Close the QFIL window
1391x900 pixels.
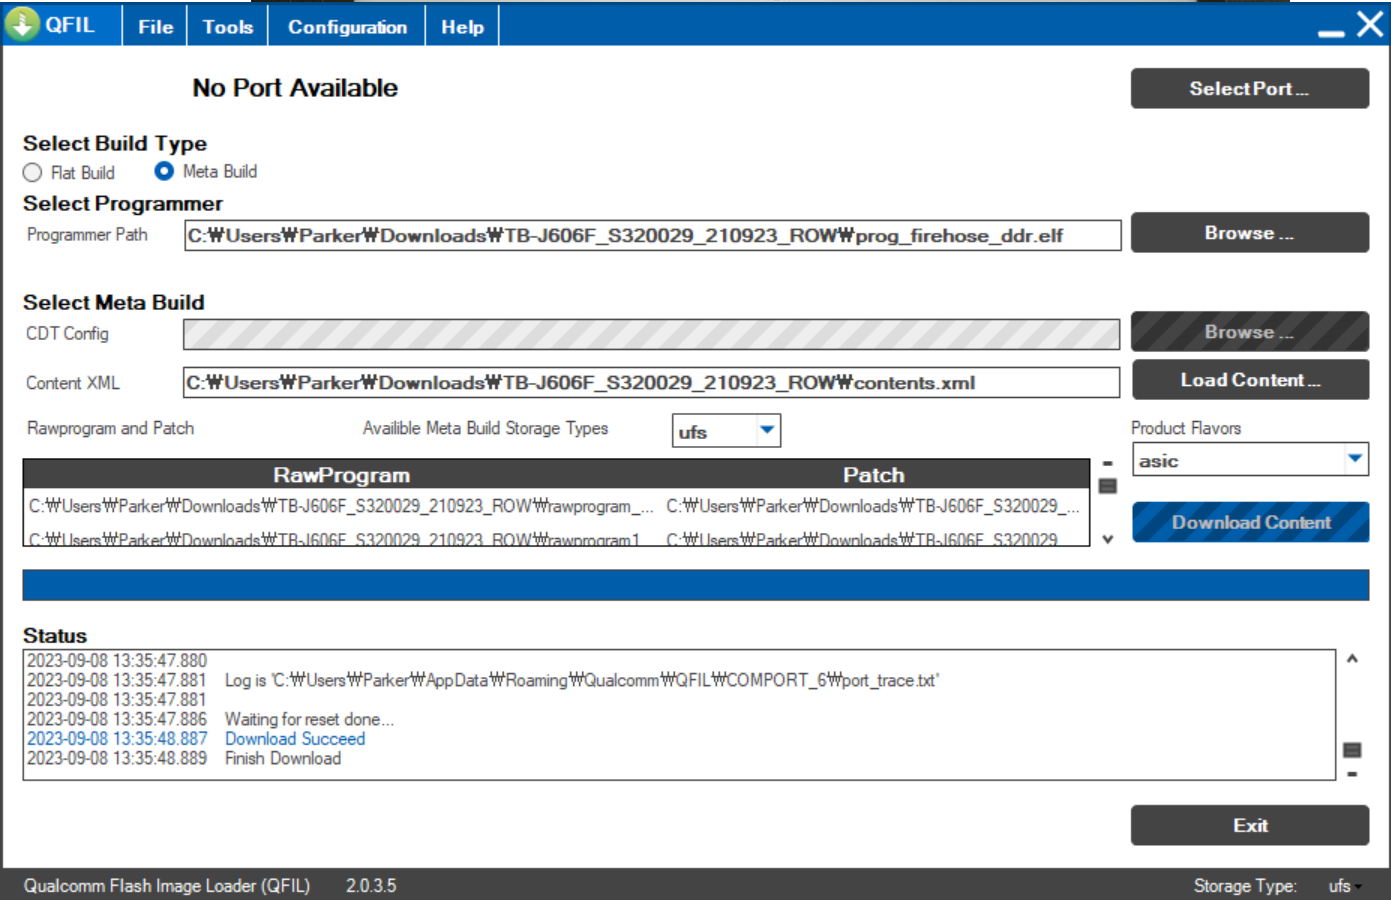[x=1370, y=24]
